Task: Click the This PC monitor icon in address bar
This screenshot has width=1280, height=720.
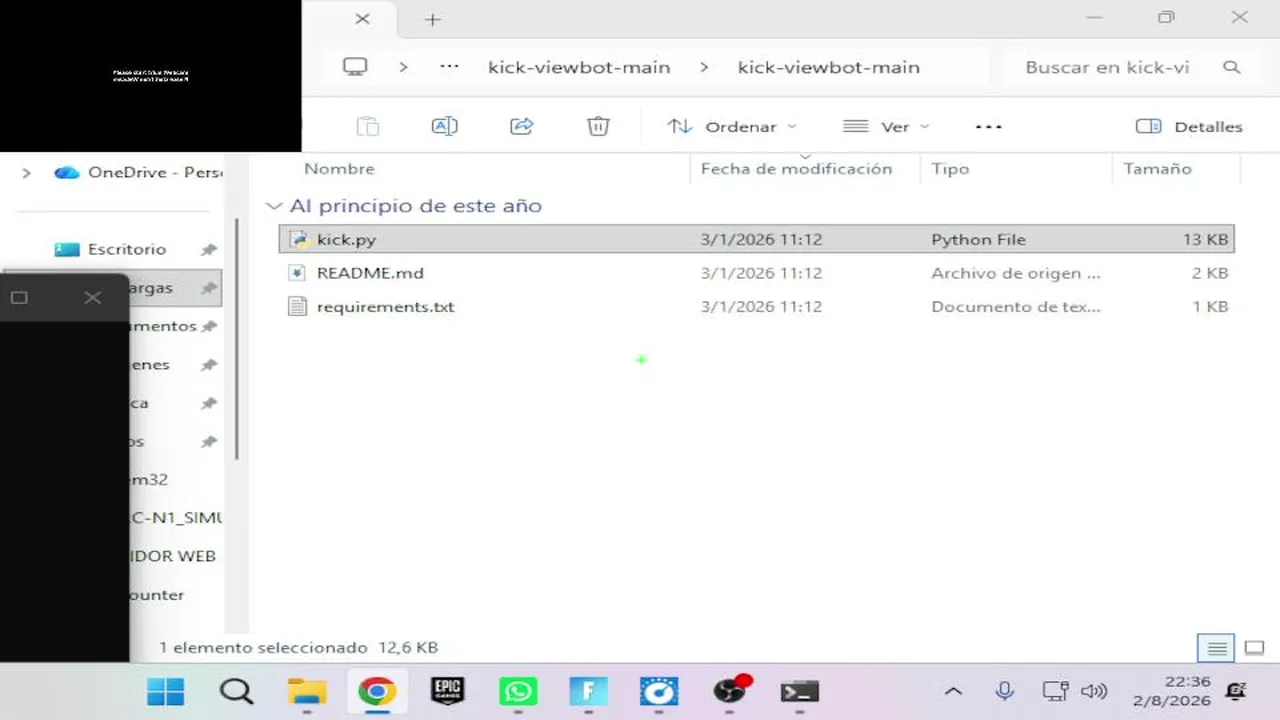Action: point(355,67)
